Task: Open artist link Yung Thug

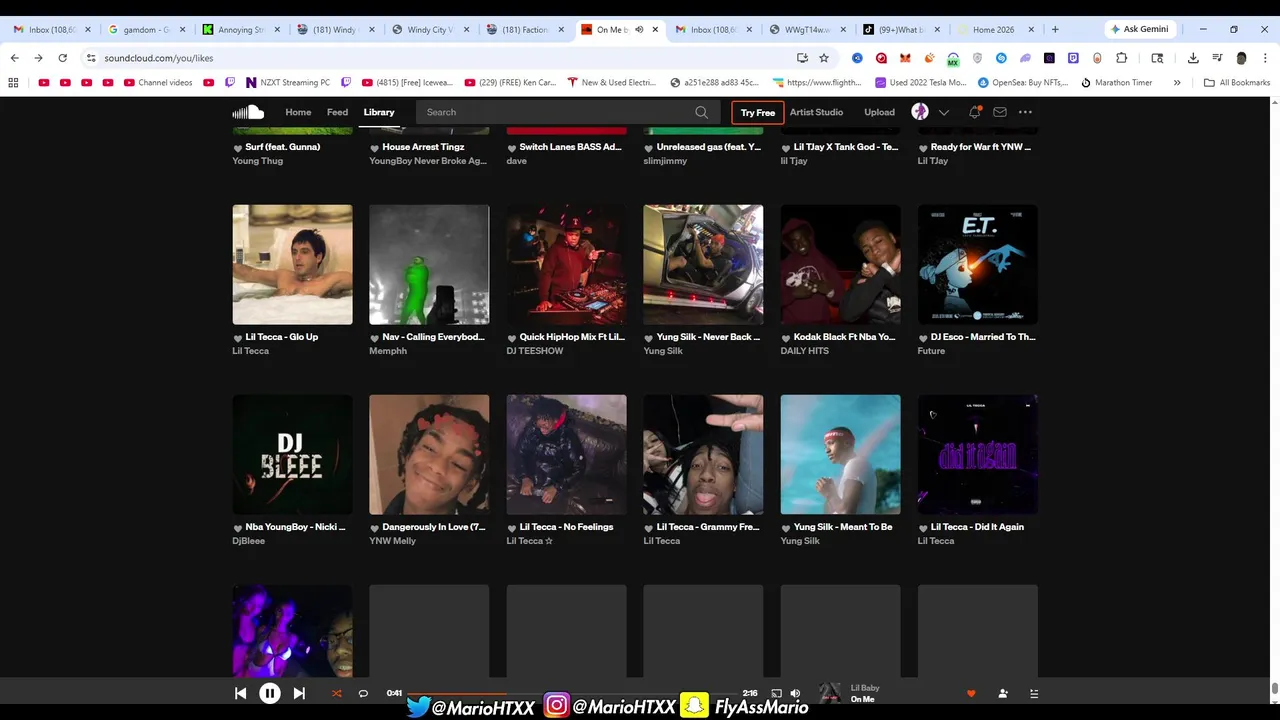Action: (257, 161)
